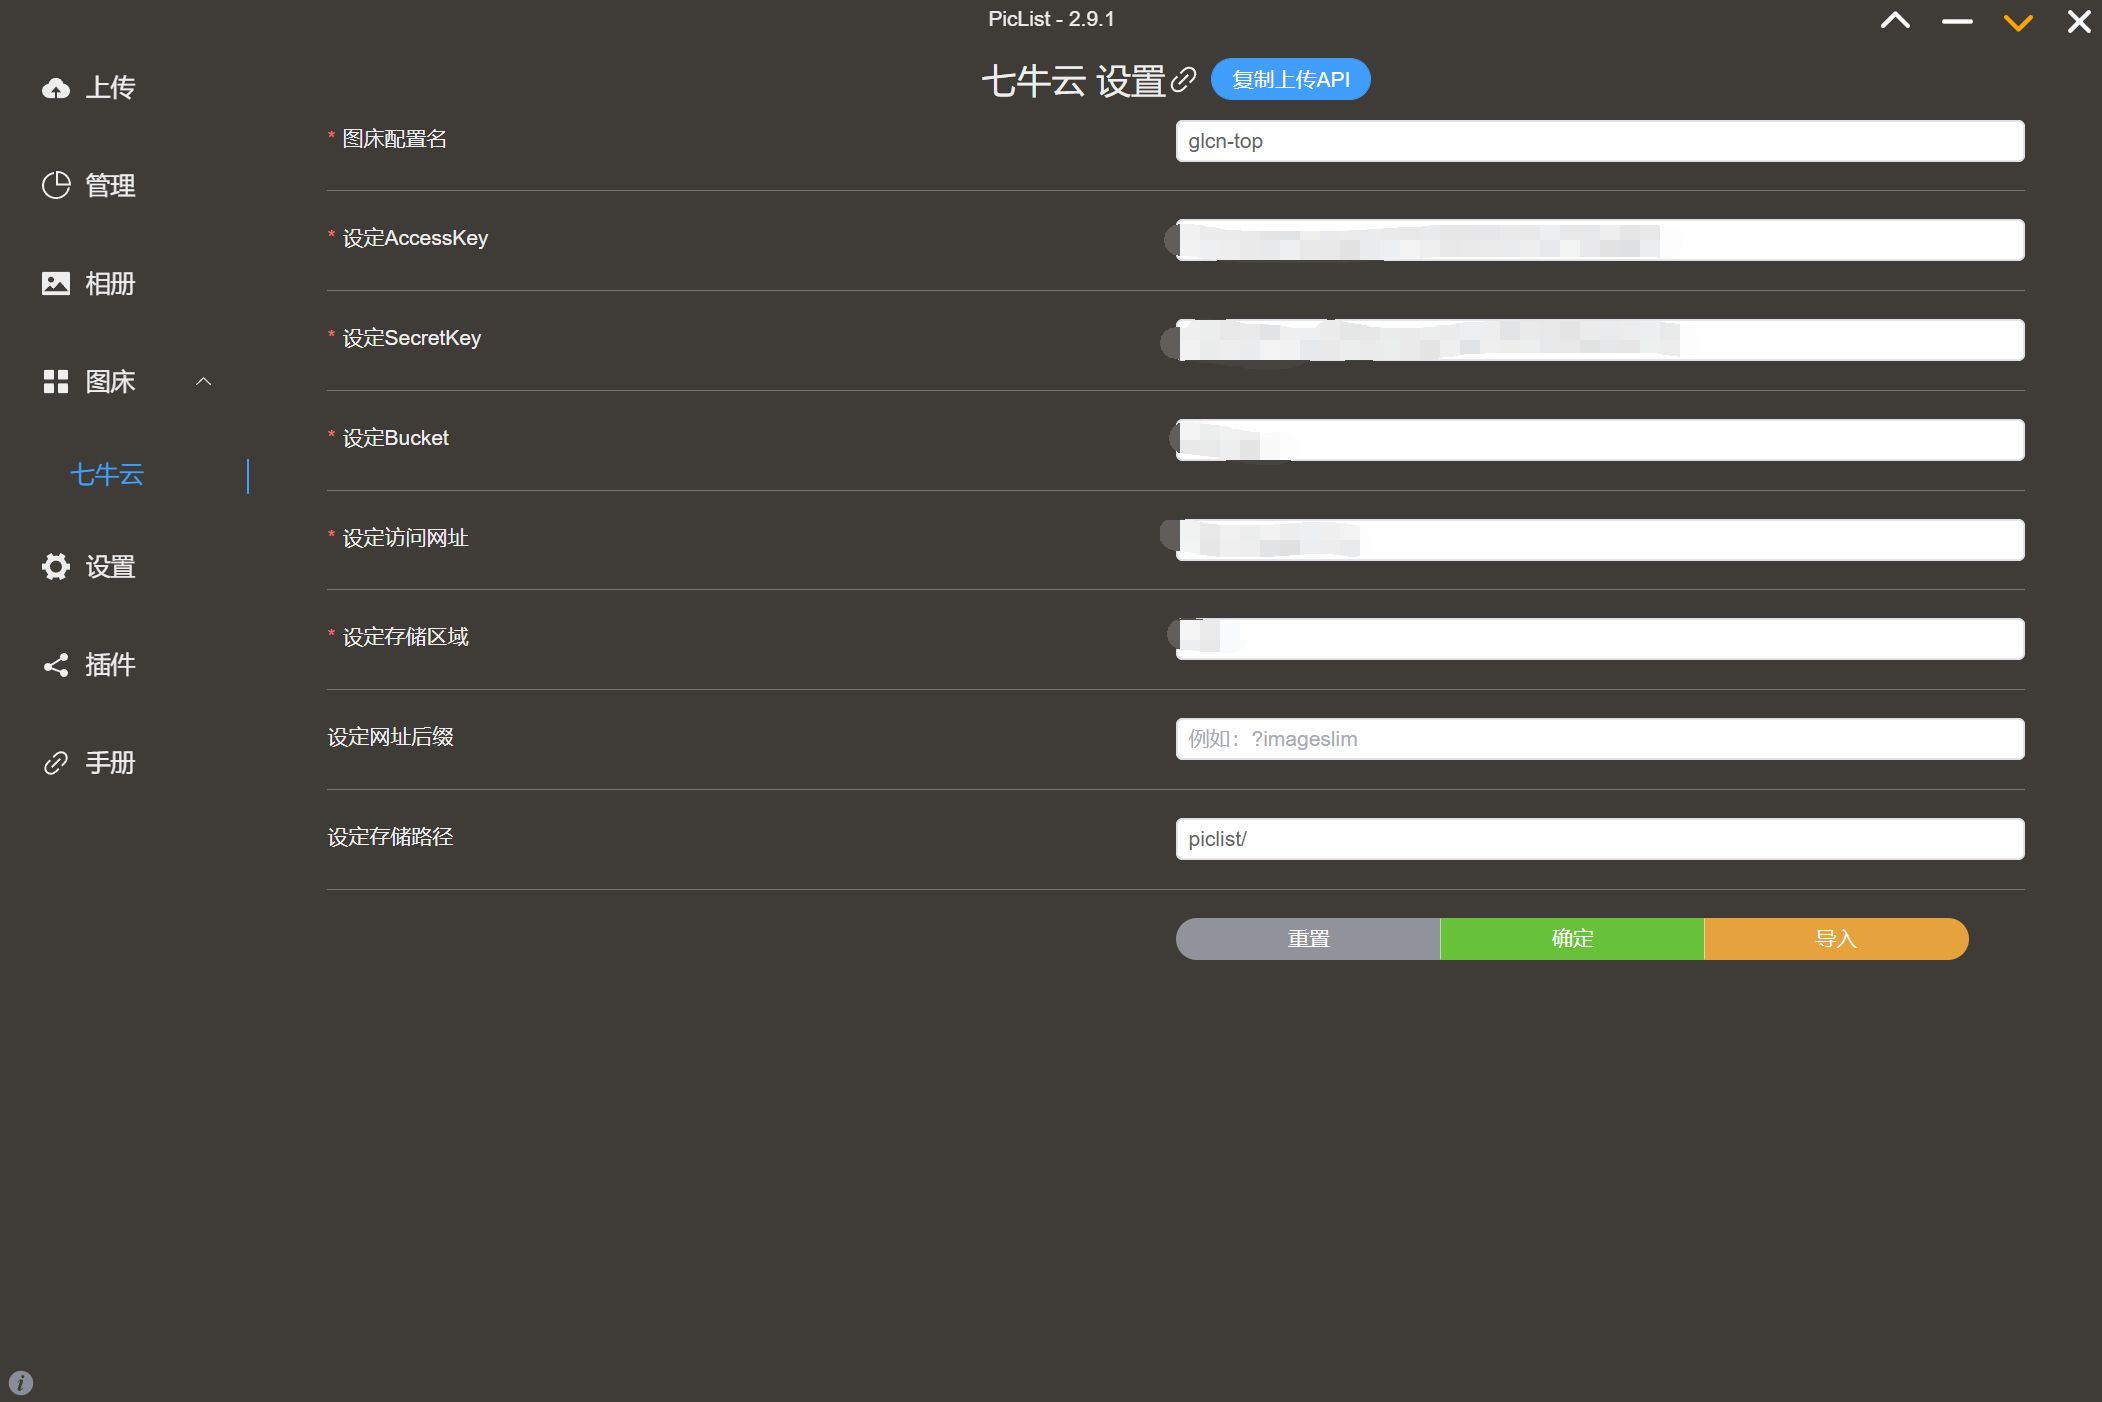Collapse the 图床 submenu chevron

point(204,381)
